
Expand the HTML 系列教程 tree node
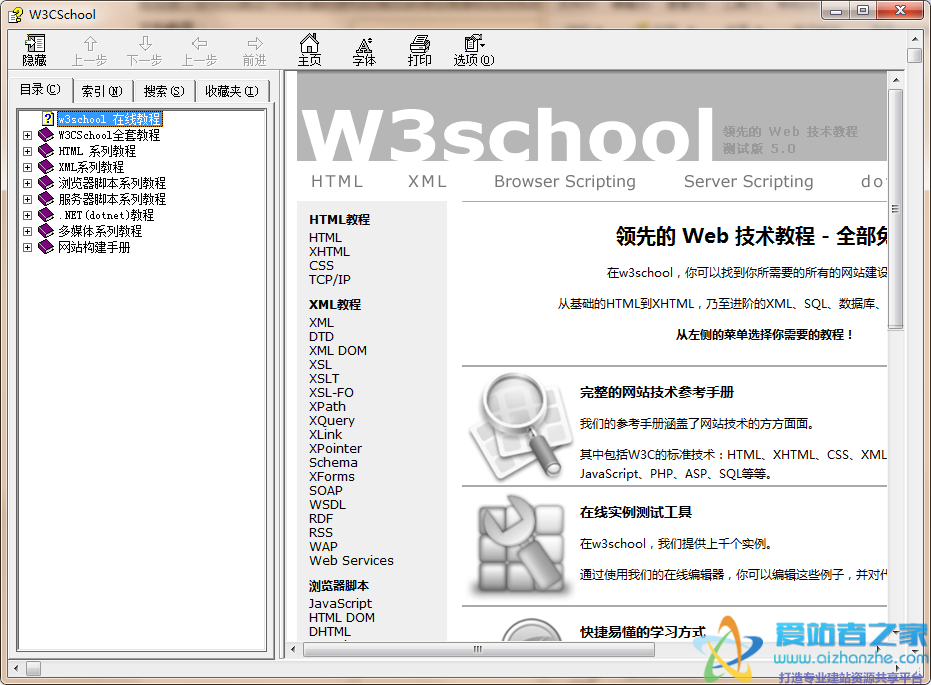coord(27,151)
